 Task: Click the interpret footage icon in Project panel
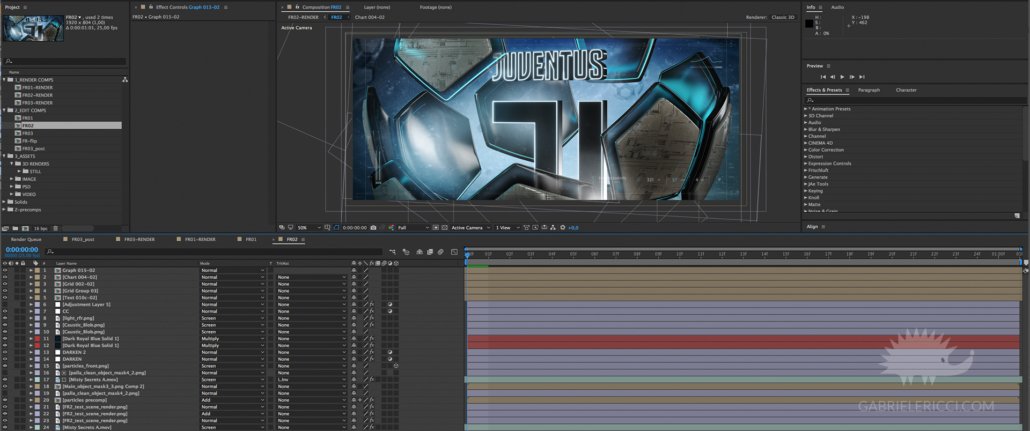point(5,229)
